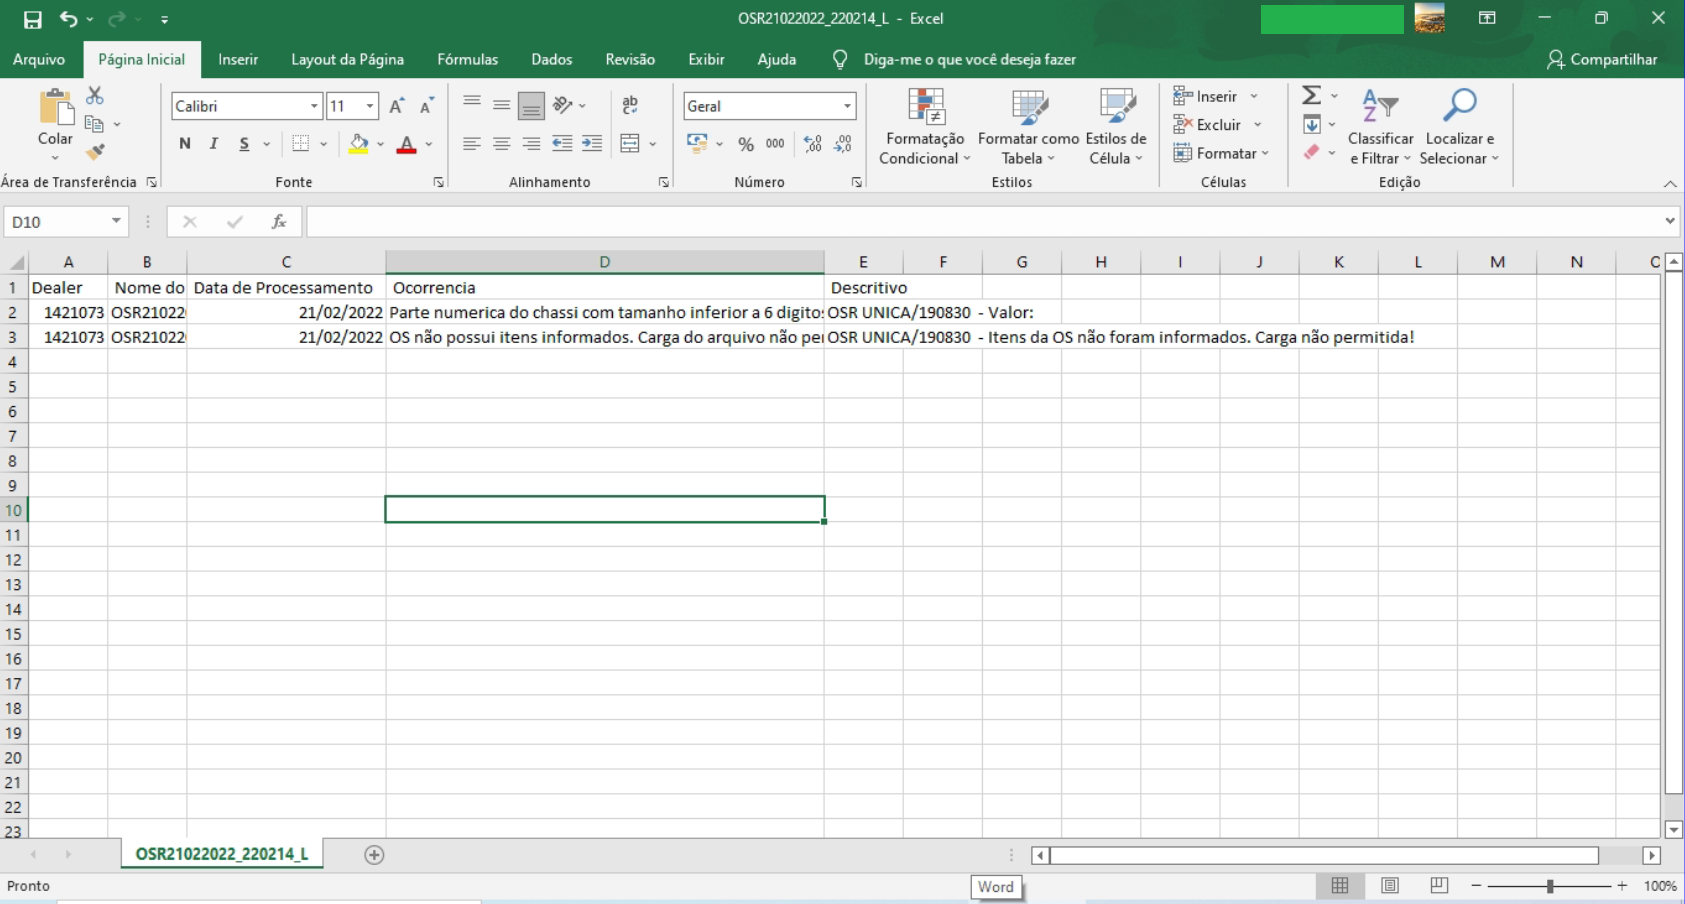
Task: Click the Insert Function fx icon
Action: click(279, 222)
